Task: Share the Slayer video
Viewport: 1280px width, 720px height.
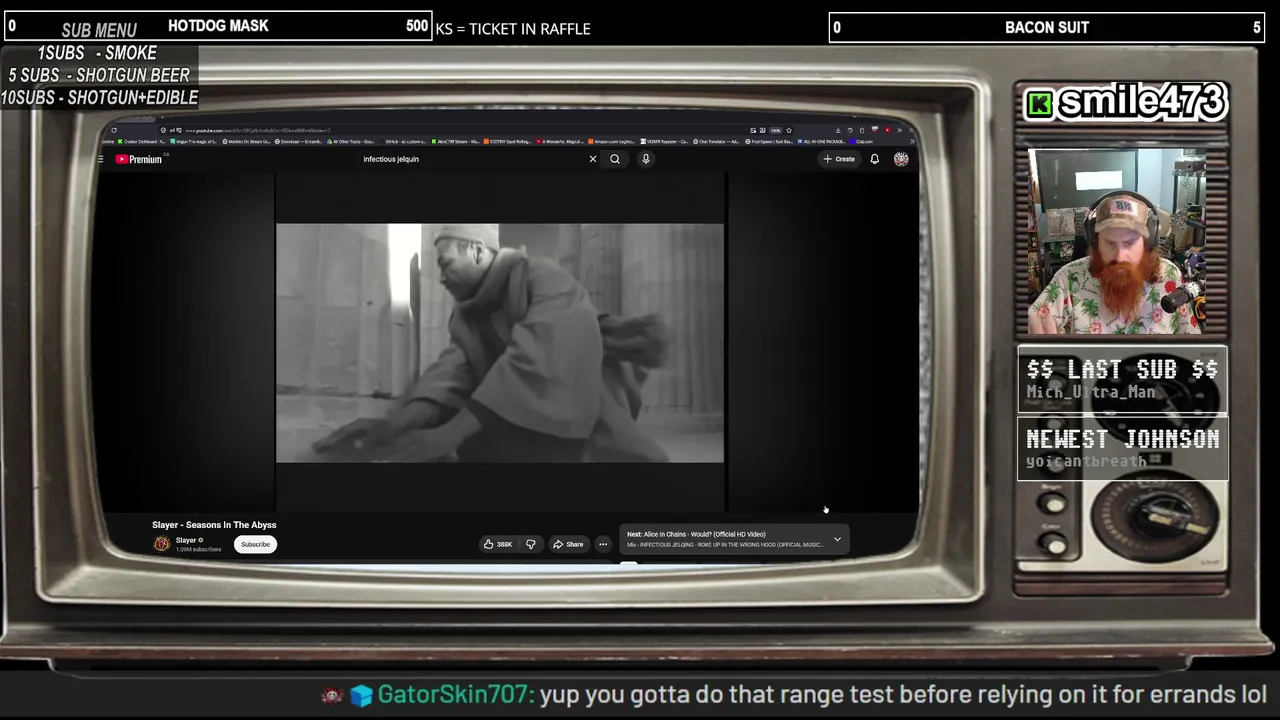Action: point(568,544)
